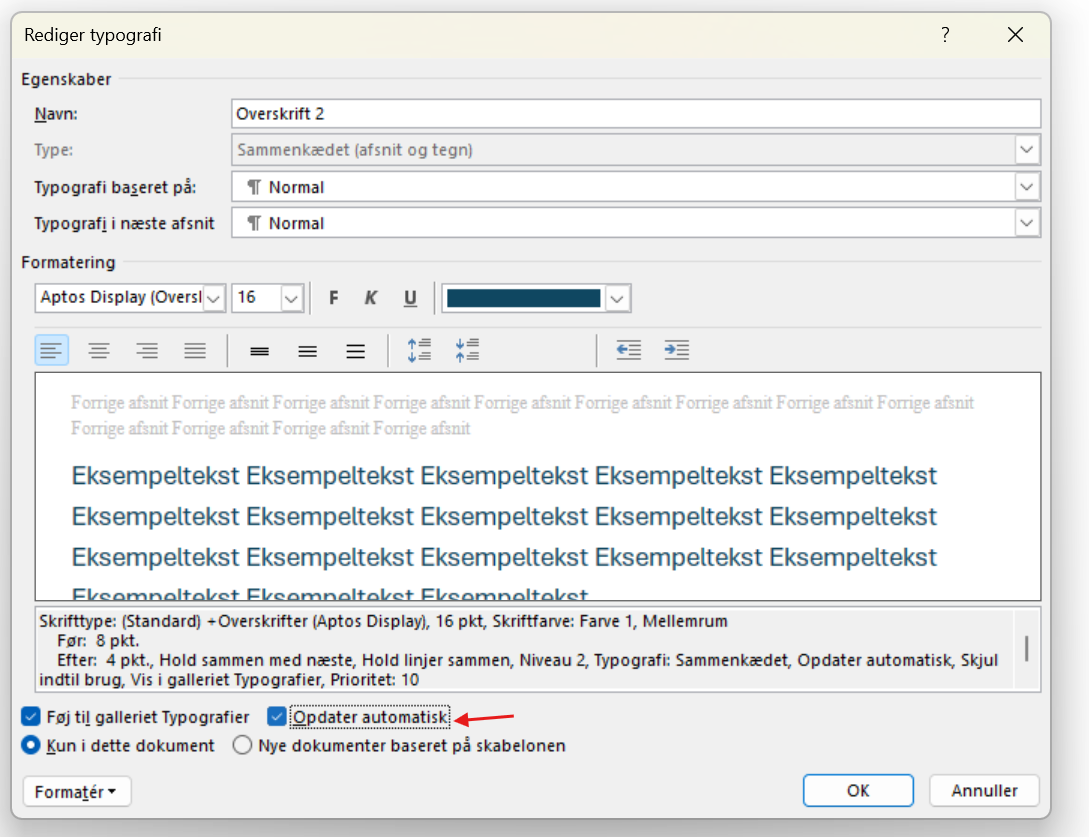
Task: Open the Typografi baseret på dropdown
Action: [x=1027, y=187]
